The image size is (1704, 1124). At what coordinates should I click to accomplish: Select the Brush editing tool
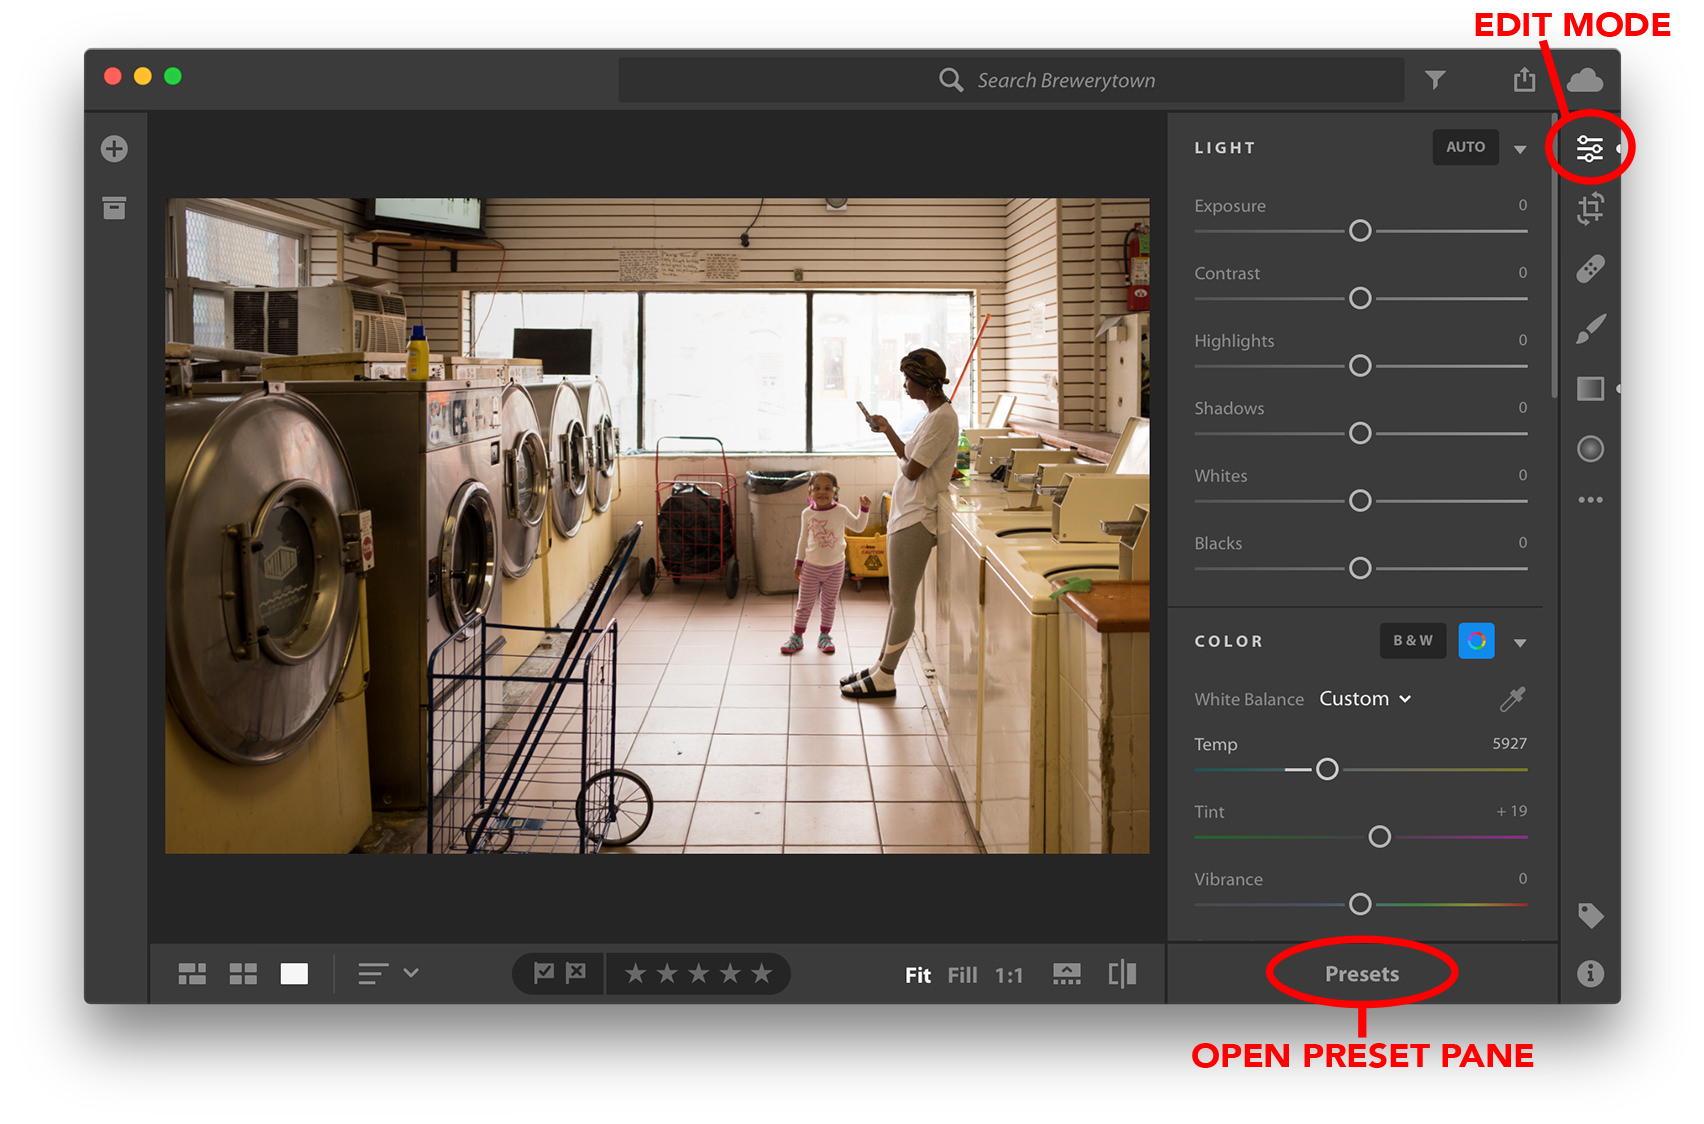(x=1590, y=328)
